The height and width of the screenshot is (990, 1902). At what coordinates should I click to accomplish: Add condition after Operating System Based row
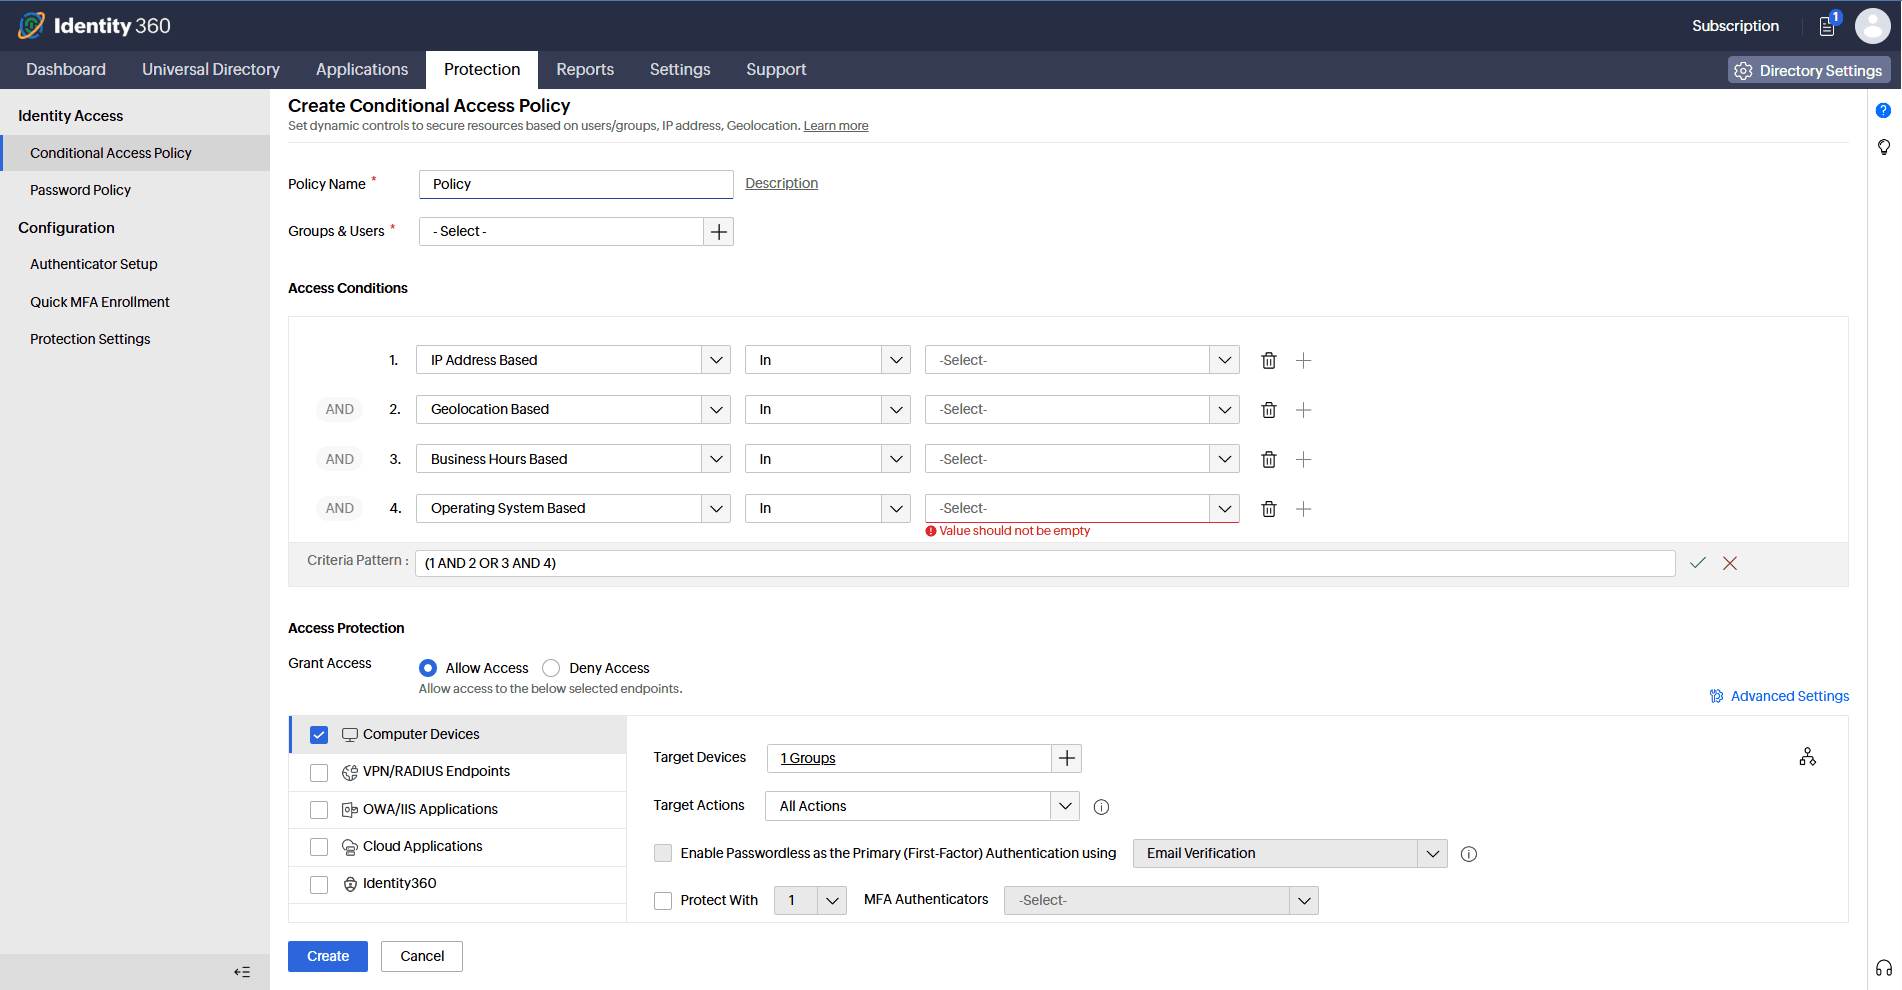pyautogui.click(x=1303, y=508)
